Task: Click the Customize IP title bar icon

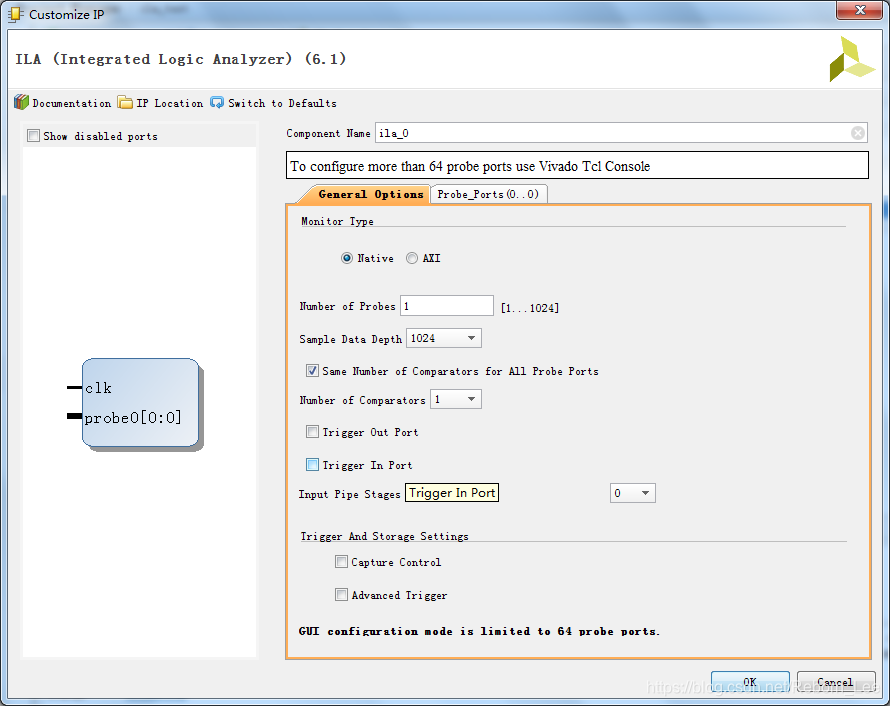Action: (x=16, y=14)
